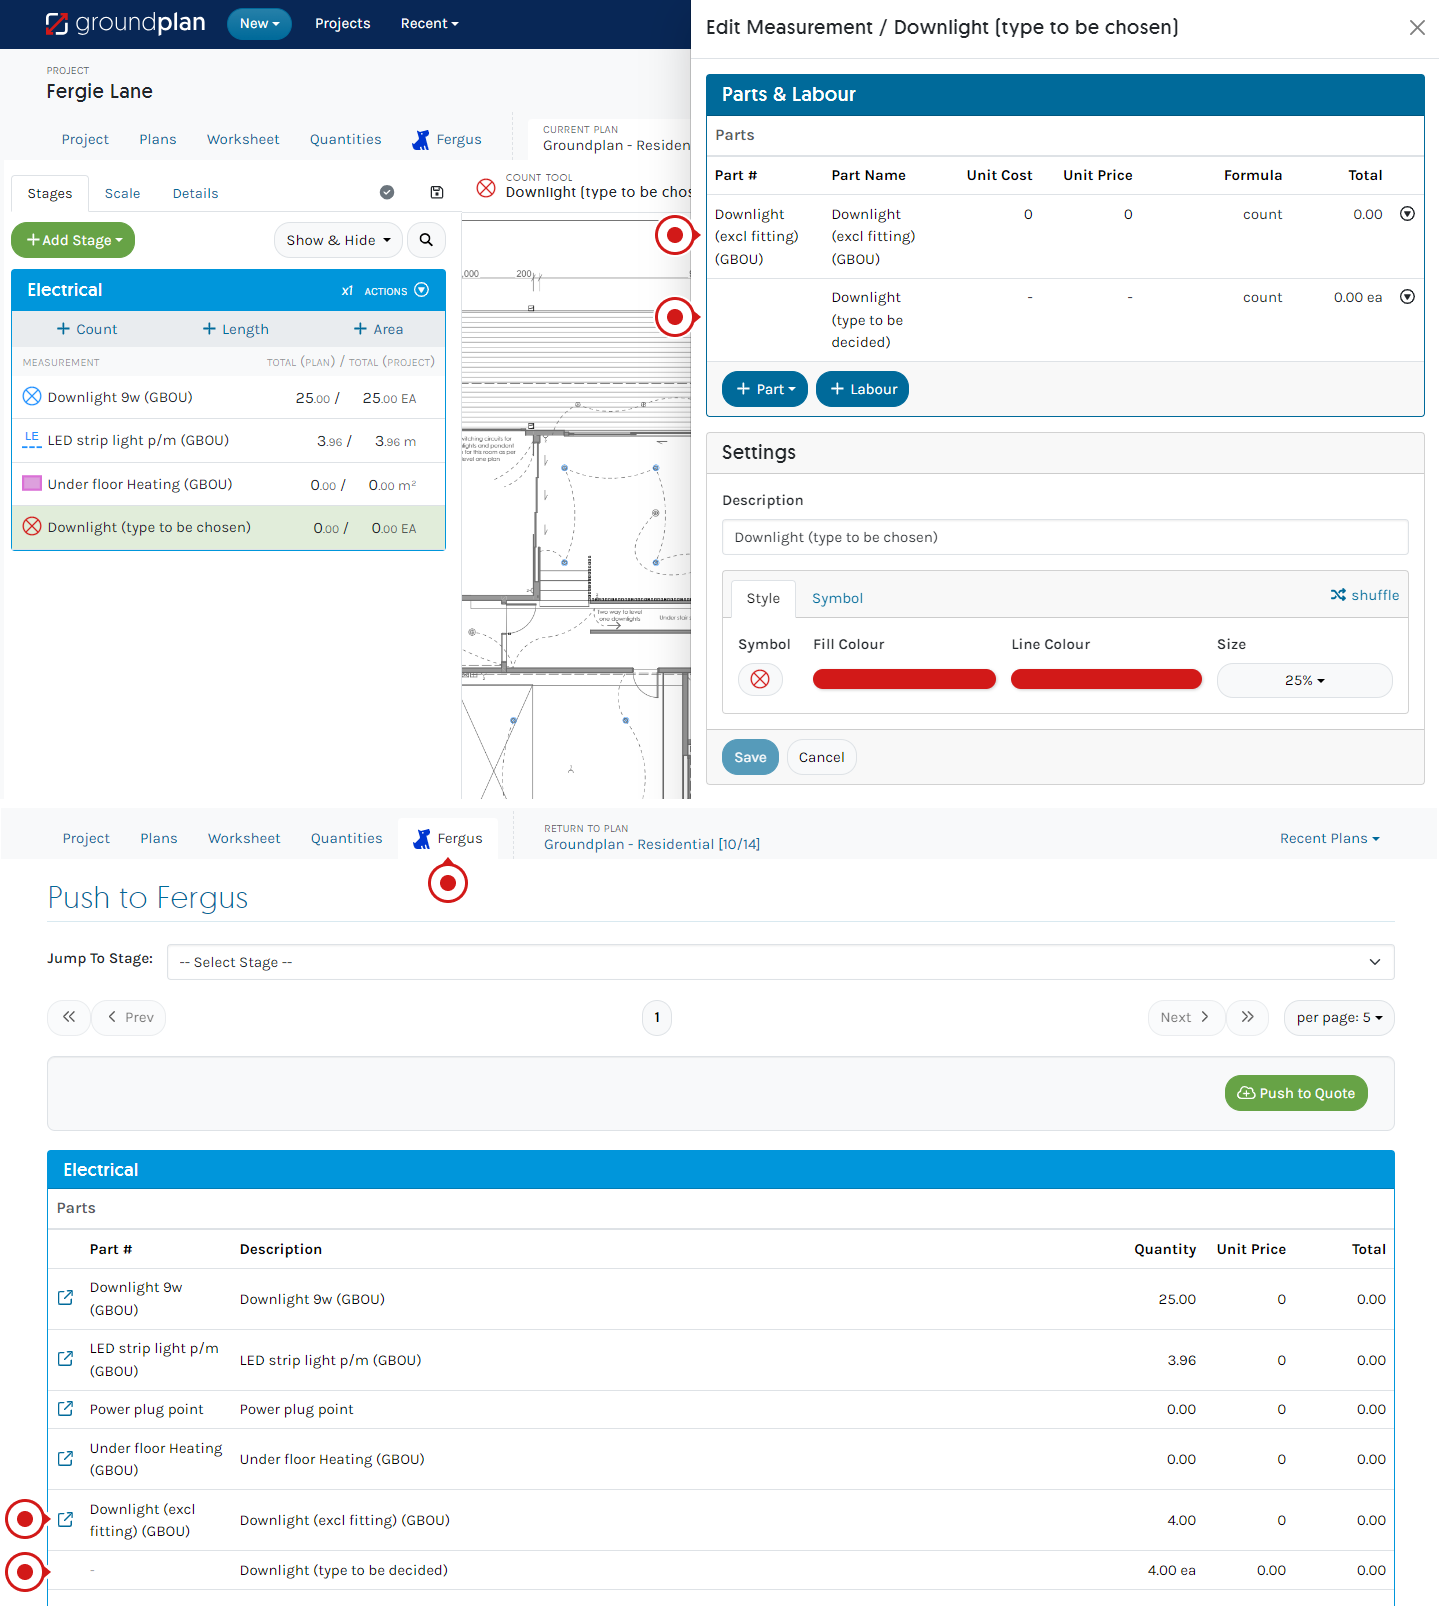
Task: Save the measurement changes
Action: (x=750, y=757)
